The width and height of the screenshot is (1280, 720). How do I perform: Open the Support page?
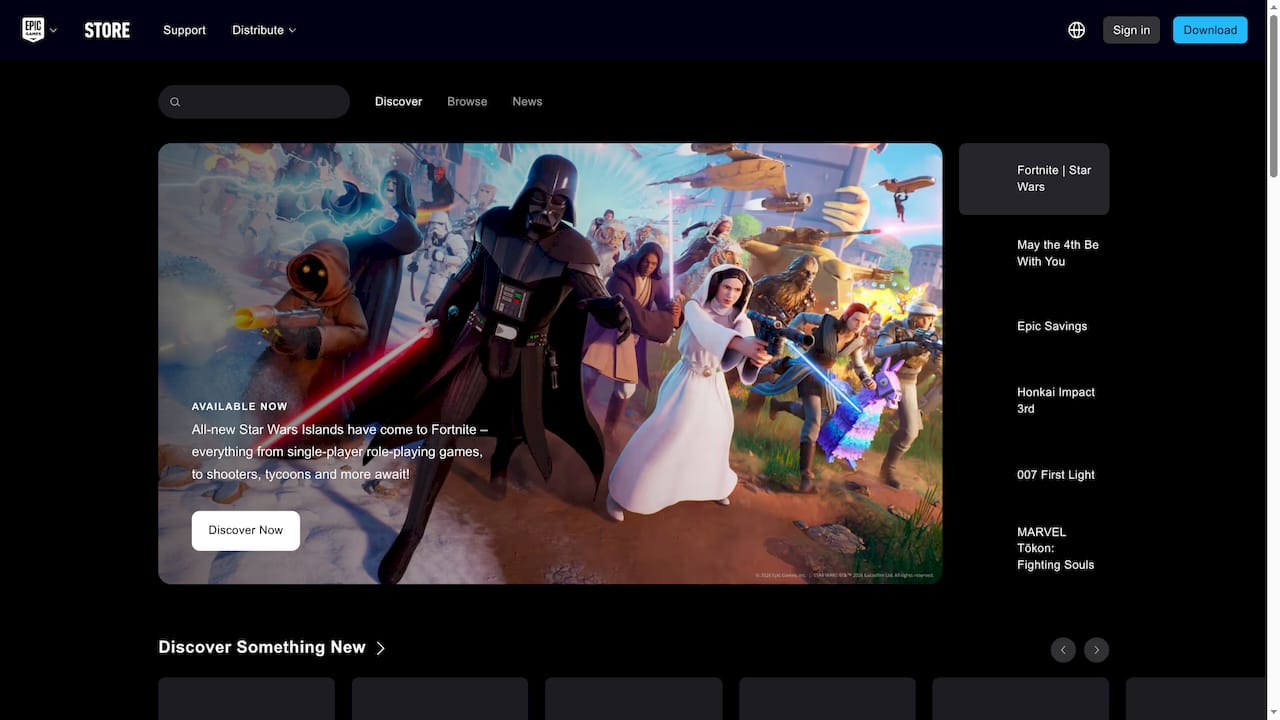184,30
